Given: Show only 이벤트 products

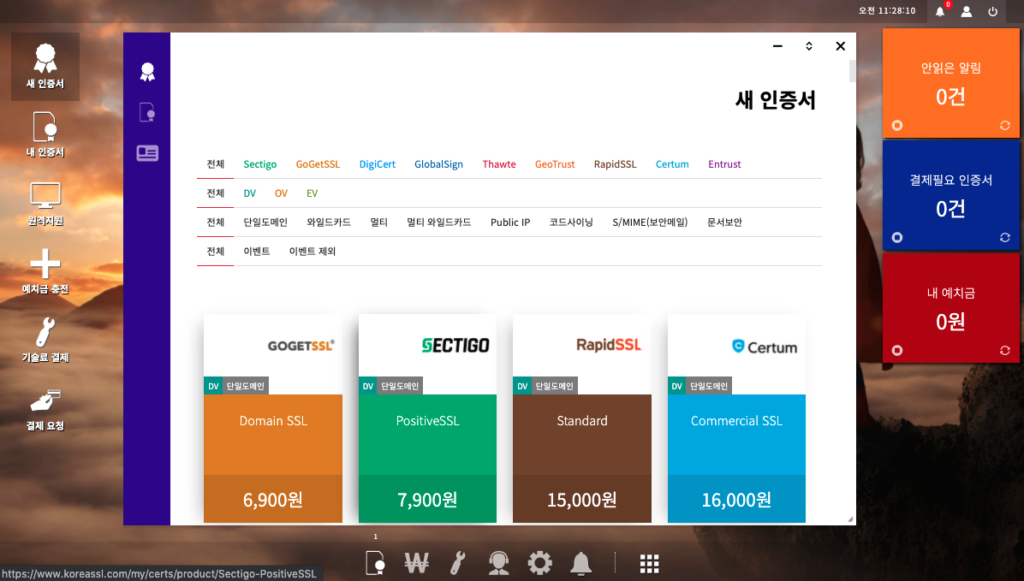Looking at the screenshot, I should pyautogui.click(x=257, y=251).
